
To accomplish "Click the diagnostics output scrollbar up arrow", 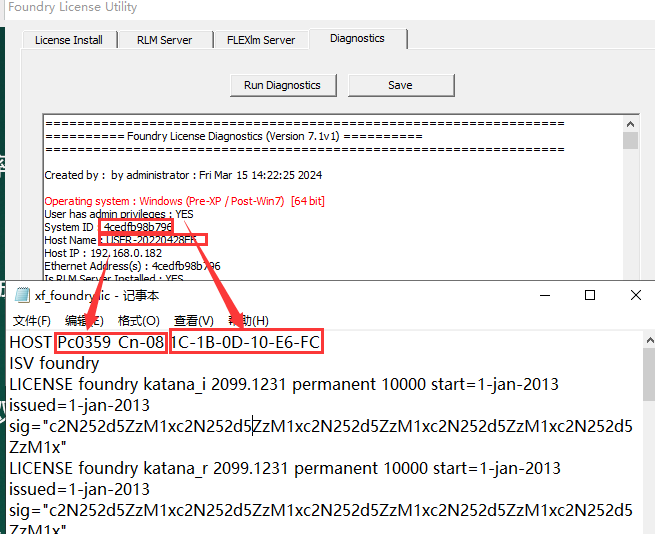I will click(630, 124).
